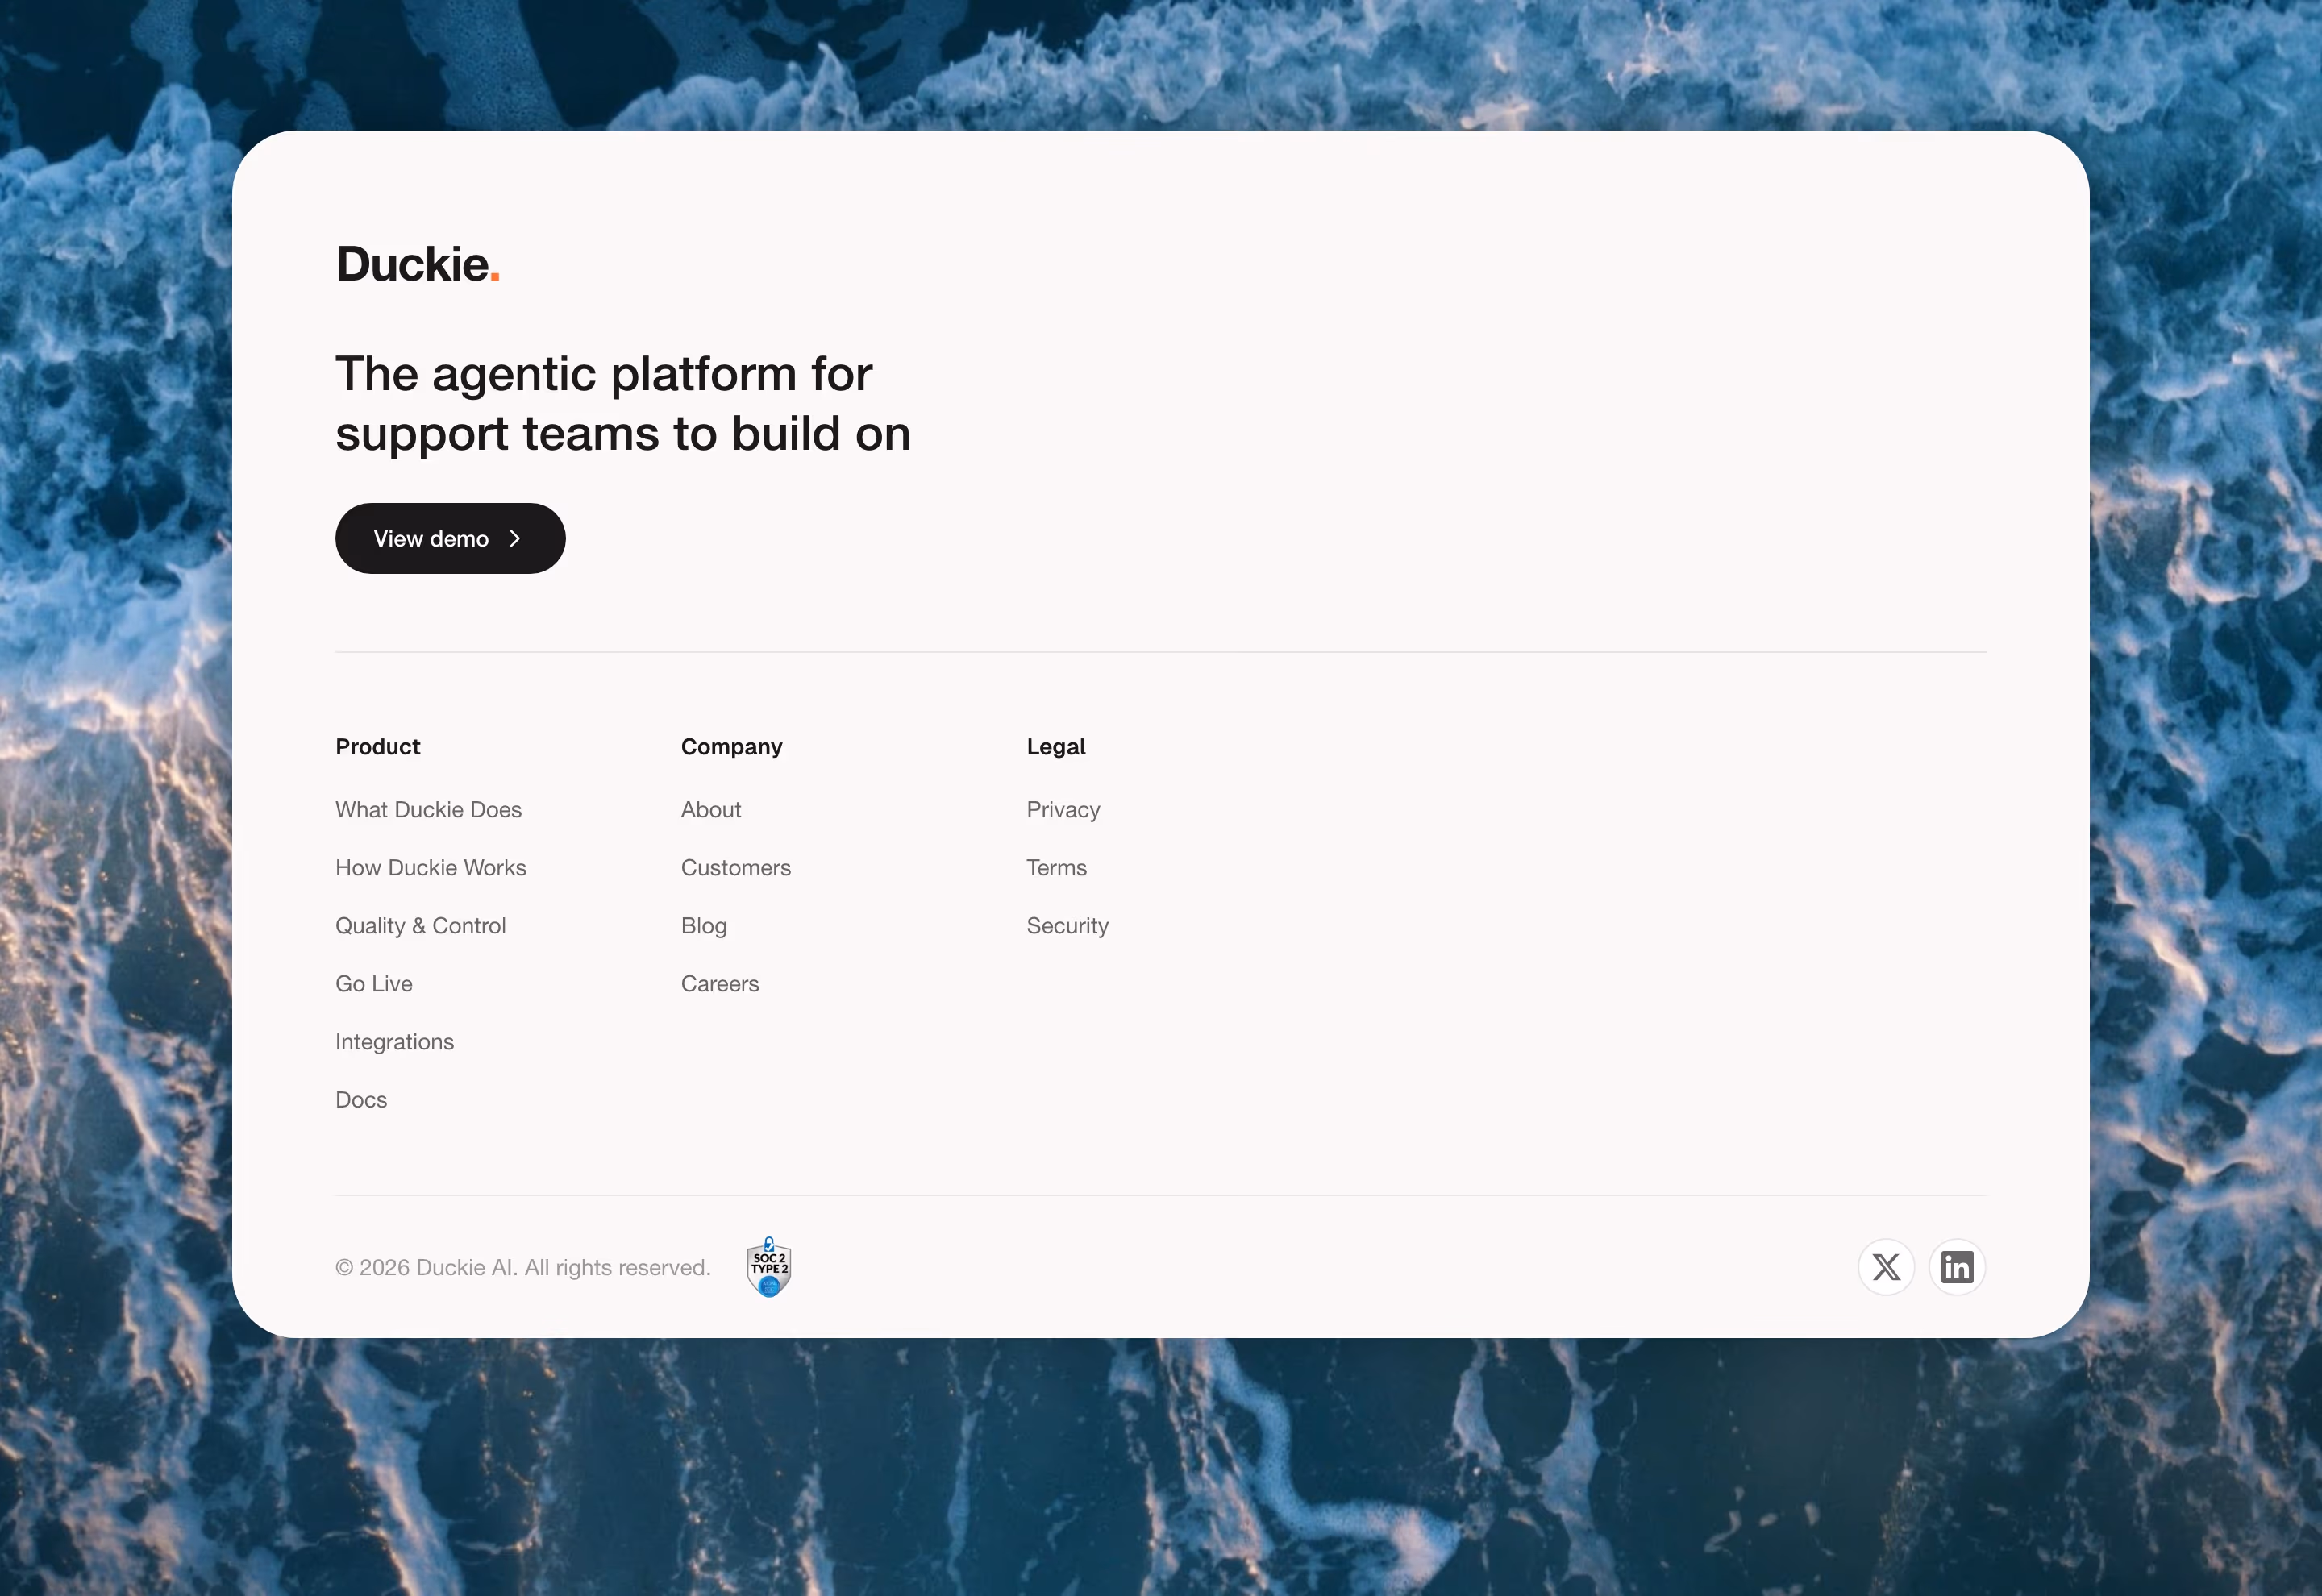Open the About page link
Viewport: 2322px width, 1596px height.
(x=711, y=810)
